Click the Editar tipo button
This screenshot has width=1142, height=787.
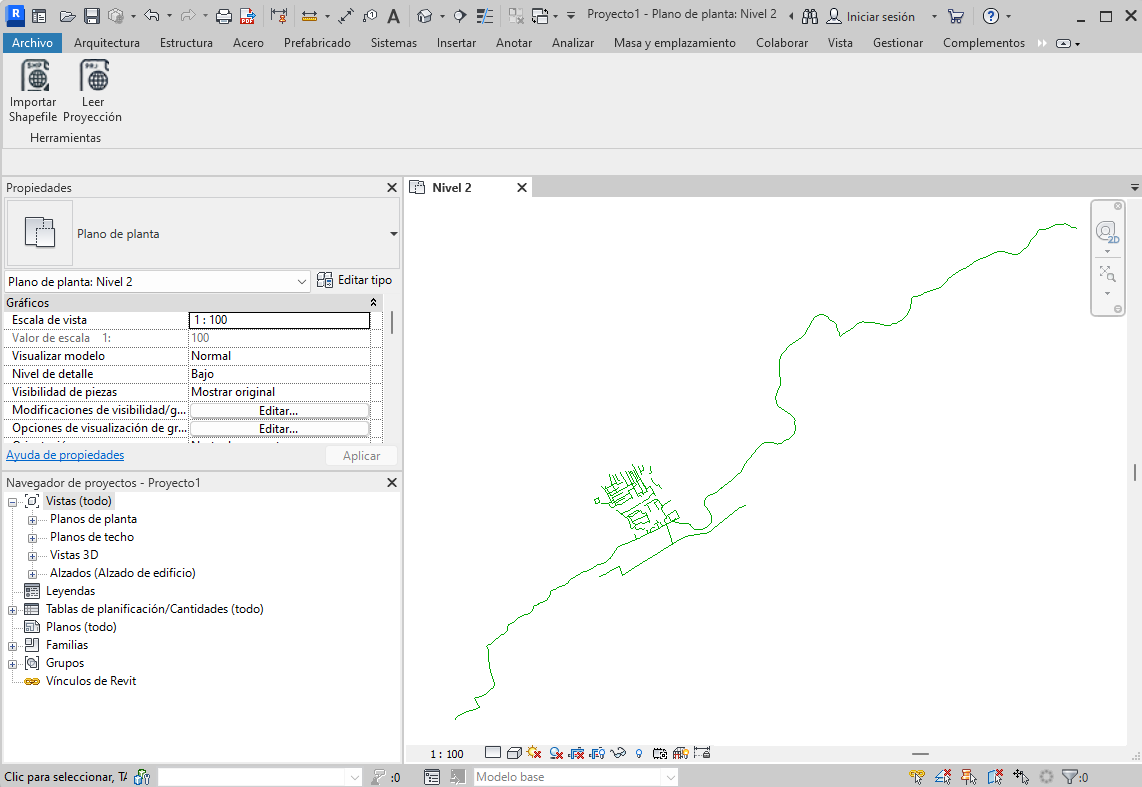[x=355, y=281]
